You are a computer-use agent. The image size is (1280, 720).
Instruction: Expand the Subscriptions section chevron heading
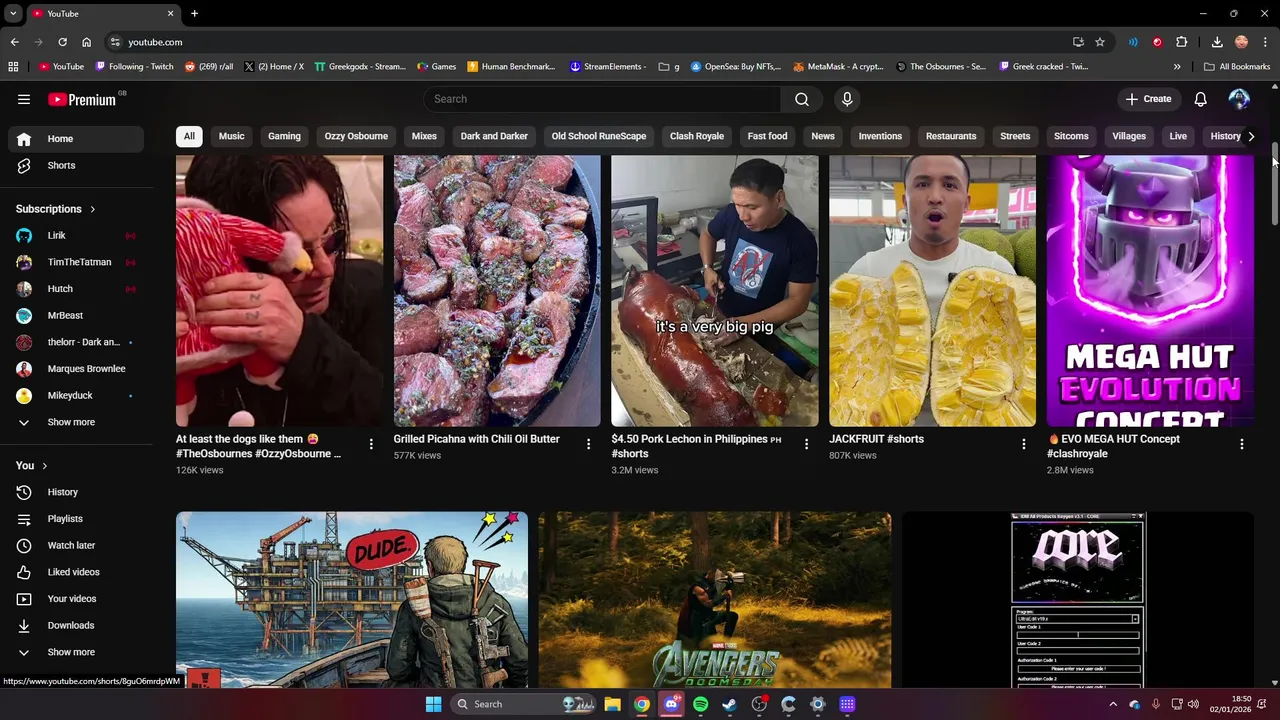56,209
